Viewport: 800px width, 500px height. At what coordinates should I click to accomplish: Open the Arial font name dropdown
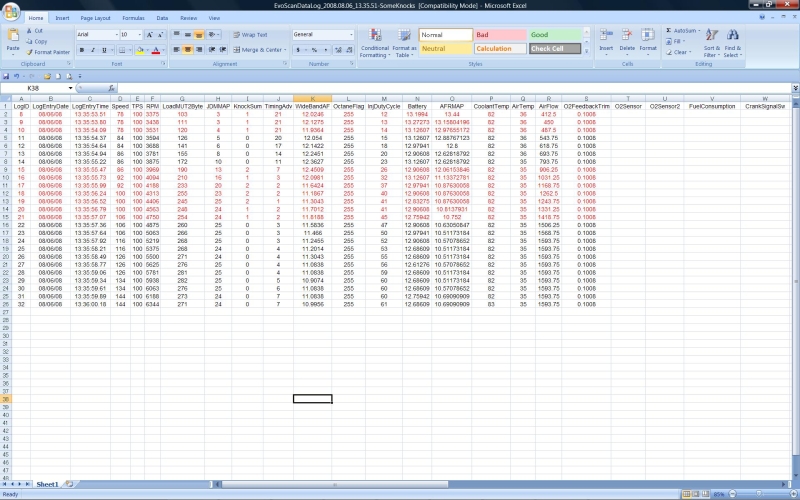click(113, 34)
